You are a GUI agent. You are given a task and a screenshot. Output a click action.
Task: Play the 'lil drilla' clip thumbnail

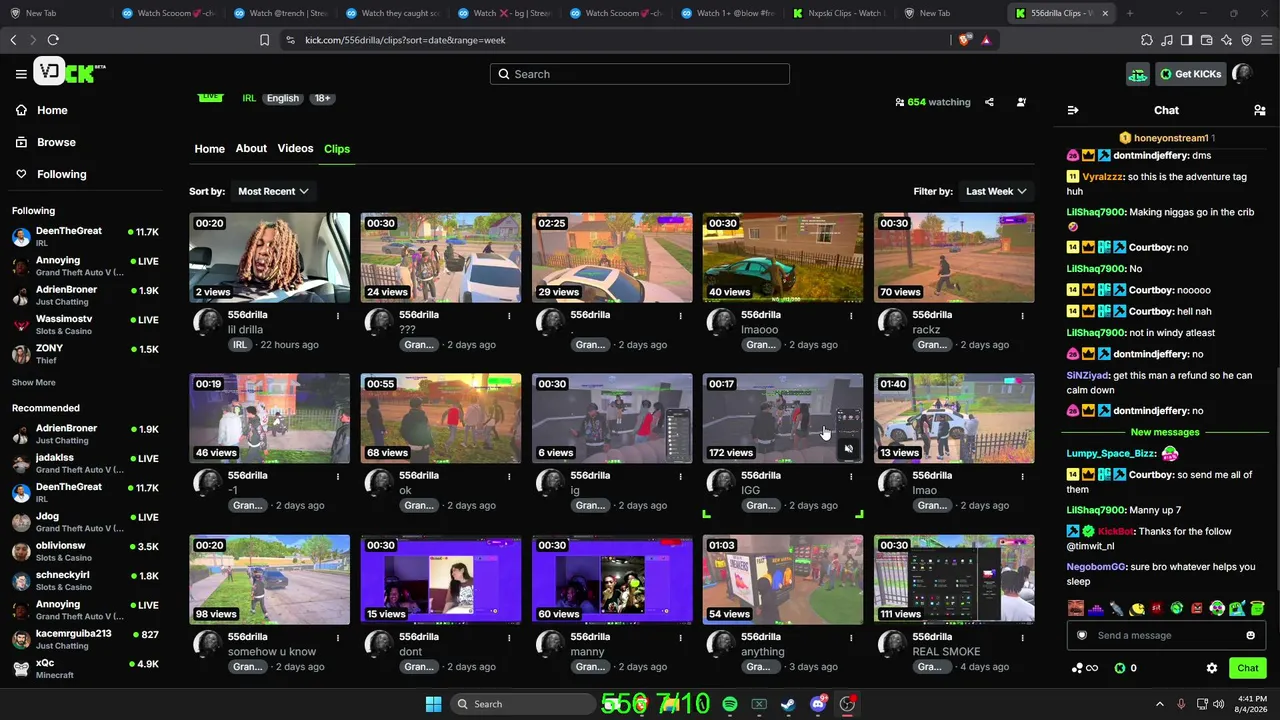point(270,257)
